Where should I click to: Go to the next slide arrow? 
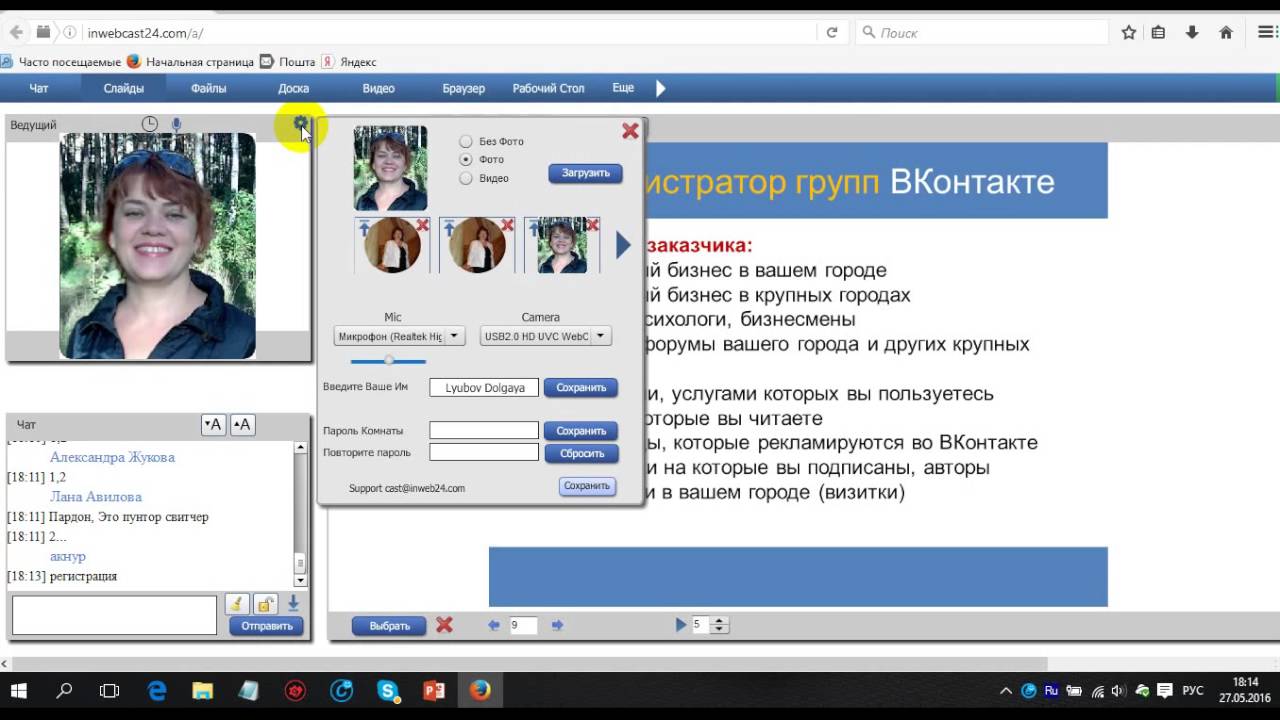tap(557, 625)
